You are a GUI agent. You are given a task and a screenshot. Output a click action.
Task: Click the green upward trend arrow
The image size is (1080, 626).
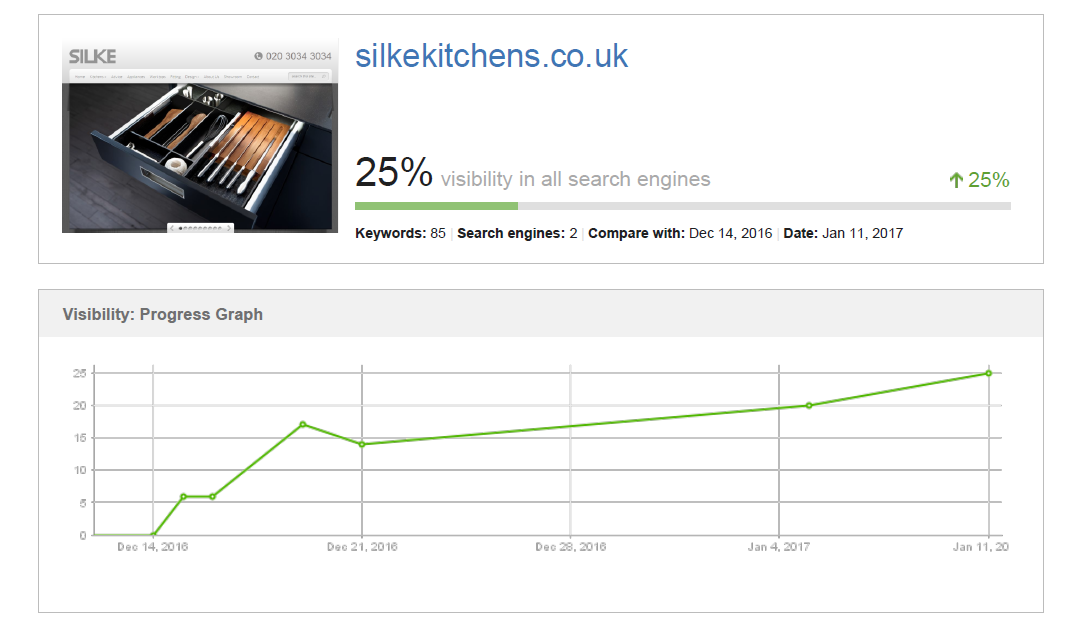(x=956, y=180)
